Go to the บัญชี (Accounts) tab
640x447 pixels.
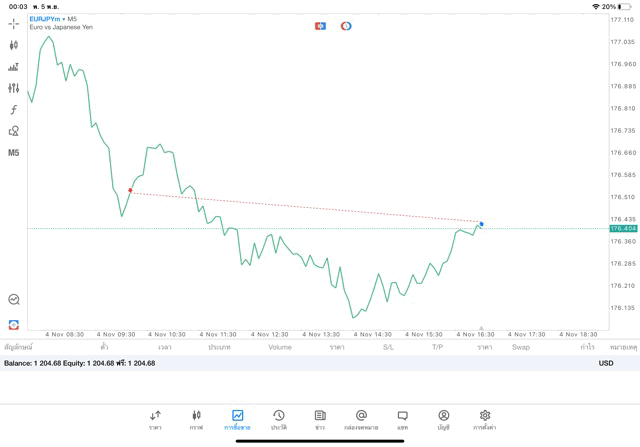[443, 418]
